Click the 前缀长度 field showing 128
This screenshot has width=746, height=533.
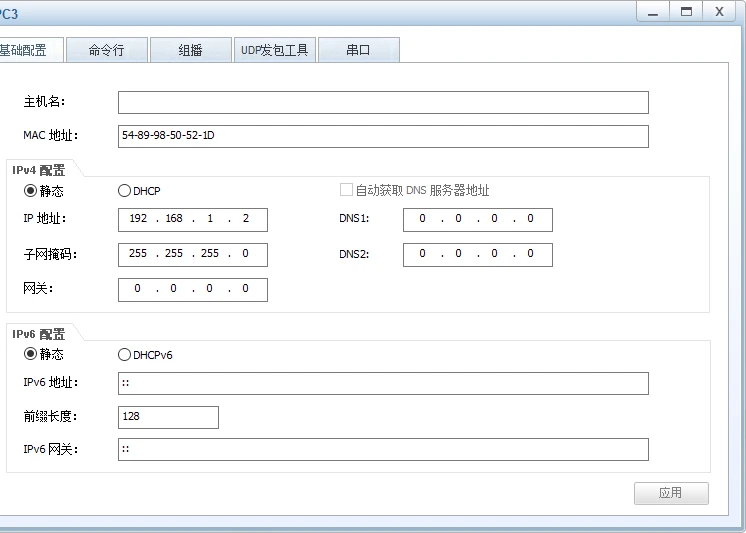tap(168, 417)
